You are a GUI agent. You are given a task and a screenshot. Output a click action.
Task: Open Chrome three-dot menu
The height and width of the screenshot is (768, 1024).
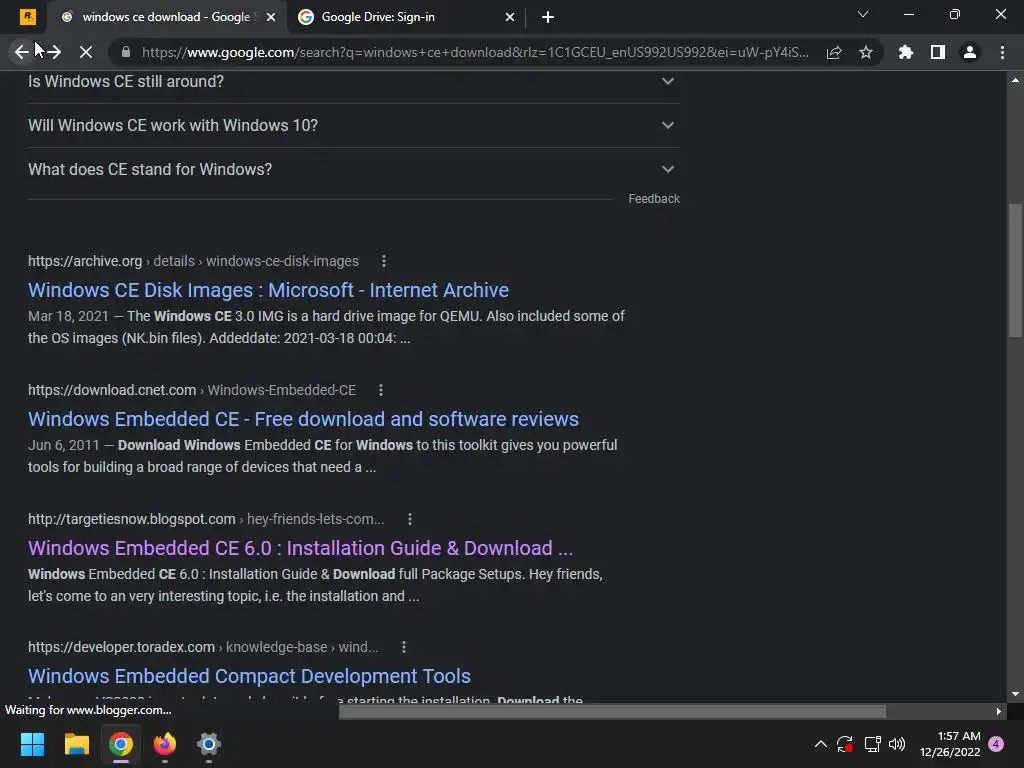pos(1002,52)
